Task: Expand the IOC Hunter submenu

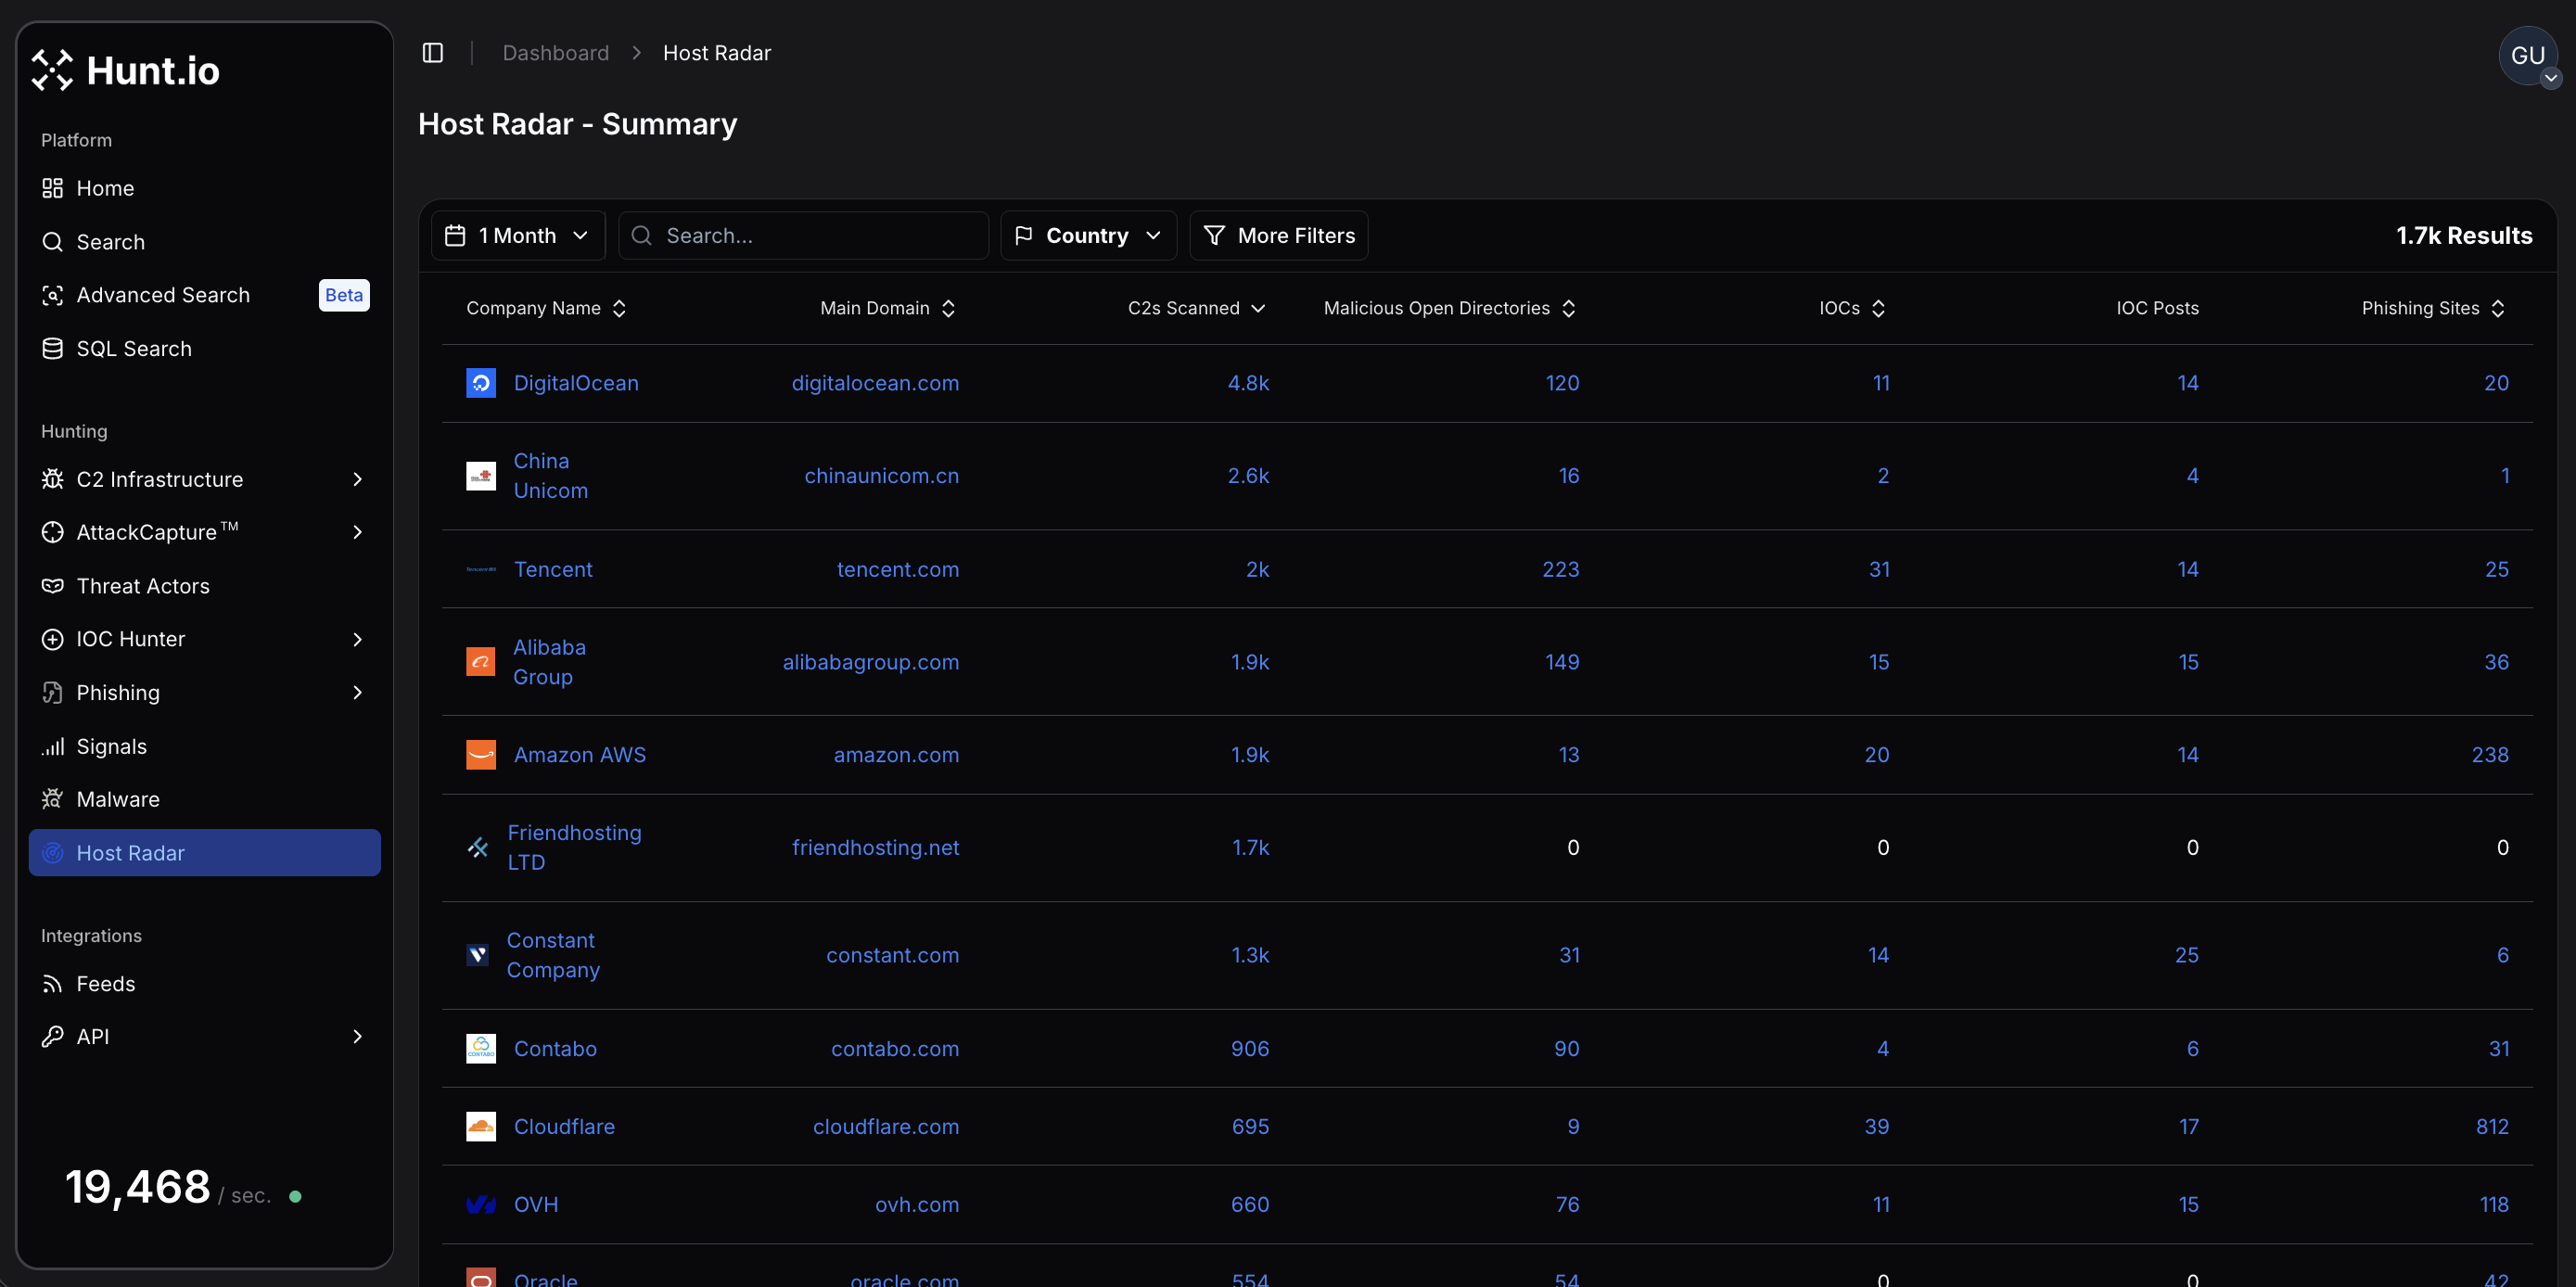Action: tap(357, 639)
